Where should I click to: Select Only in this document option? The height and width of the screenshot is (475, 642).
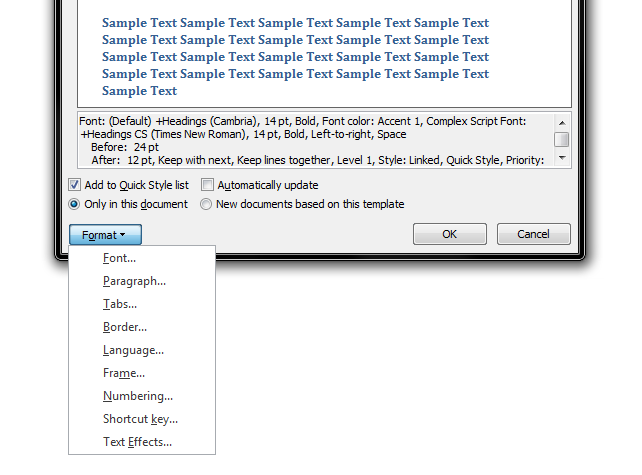pos(75,204)
